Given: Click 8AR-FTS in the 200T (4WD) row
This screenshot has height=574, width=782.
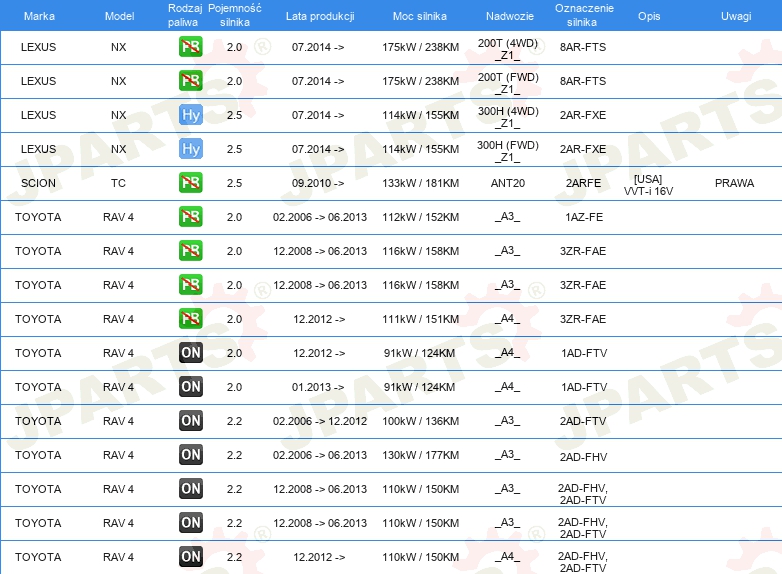Looking at the screenshot, I should click(x=583, y=47).
